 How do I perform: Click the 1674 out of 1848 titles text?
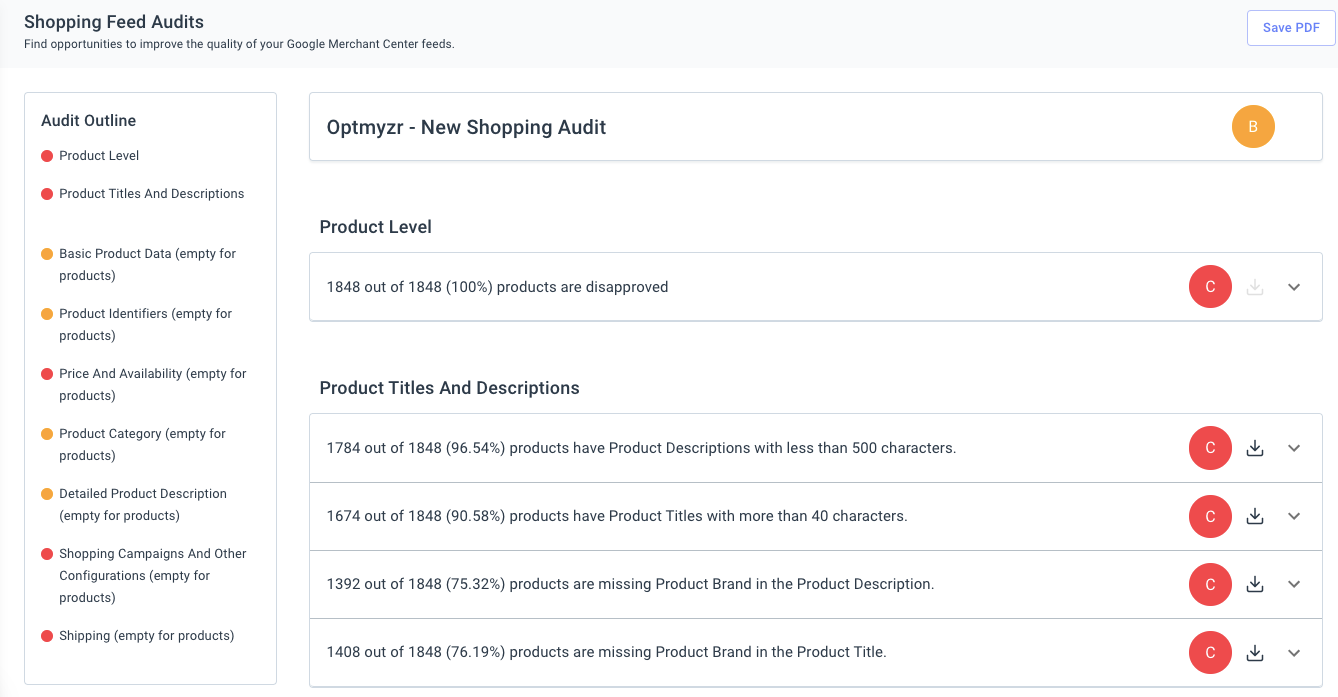tap(617, 516)
